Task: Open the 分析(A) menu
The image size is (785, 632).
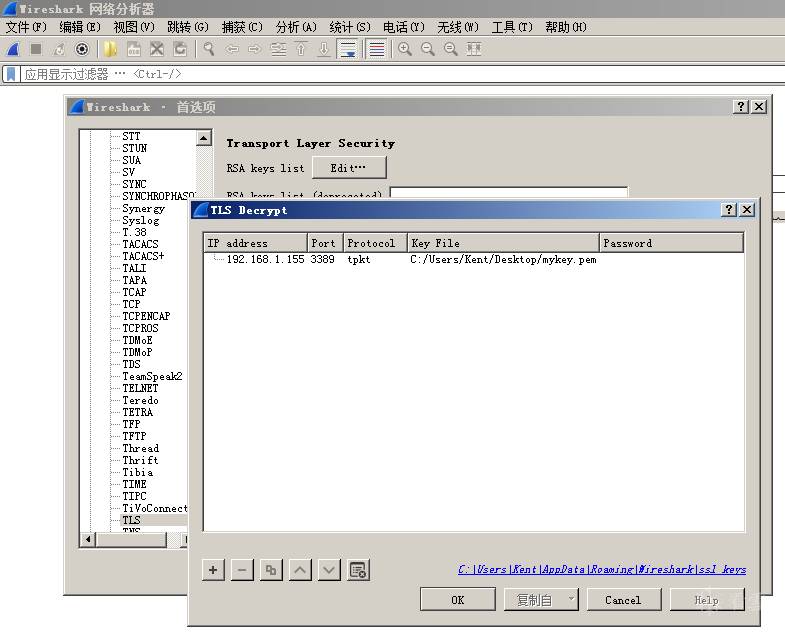Action: [x=296, y=27]
